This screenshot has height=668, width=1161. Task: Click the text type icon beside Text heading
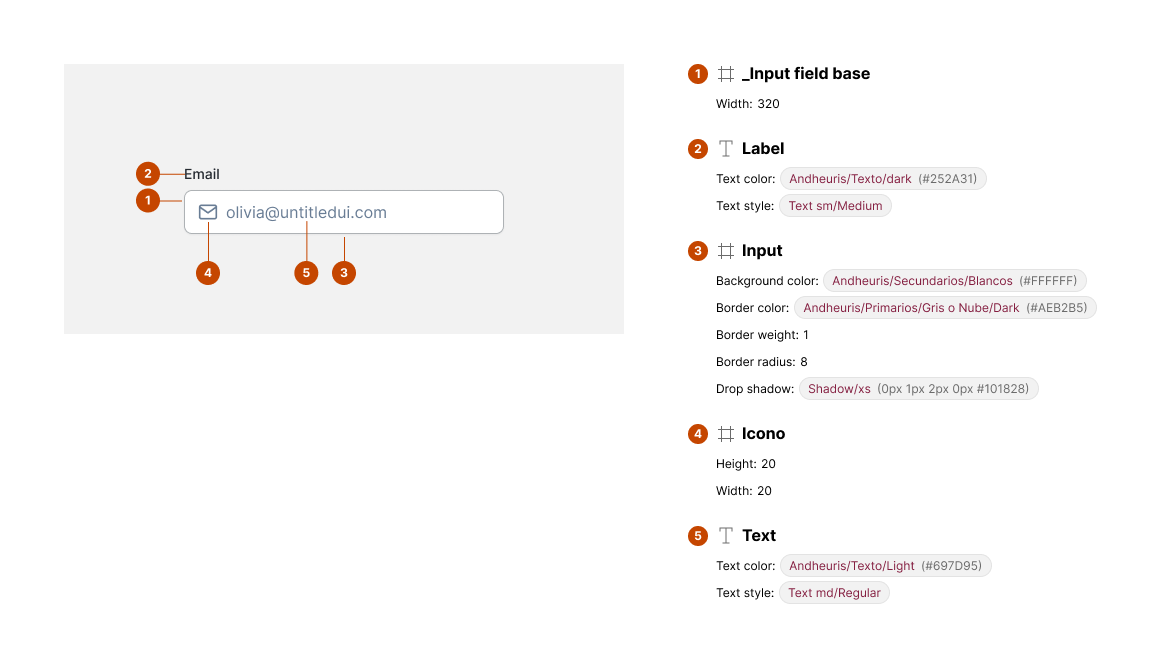(x=726, y=536)
